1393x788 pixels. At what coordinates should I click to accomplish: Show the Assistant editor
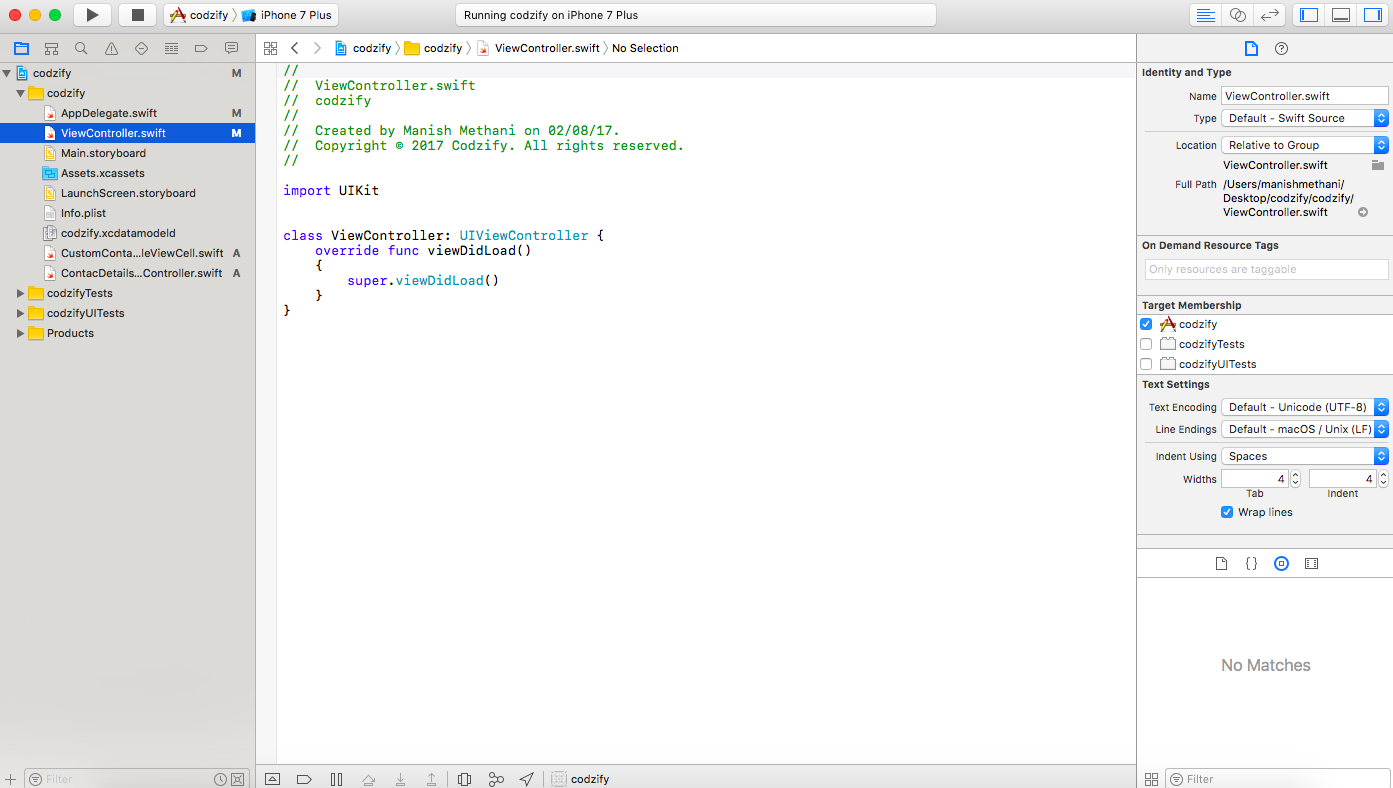tap(1238, 15)
